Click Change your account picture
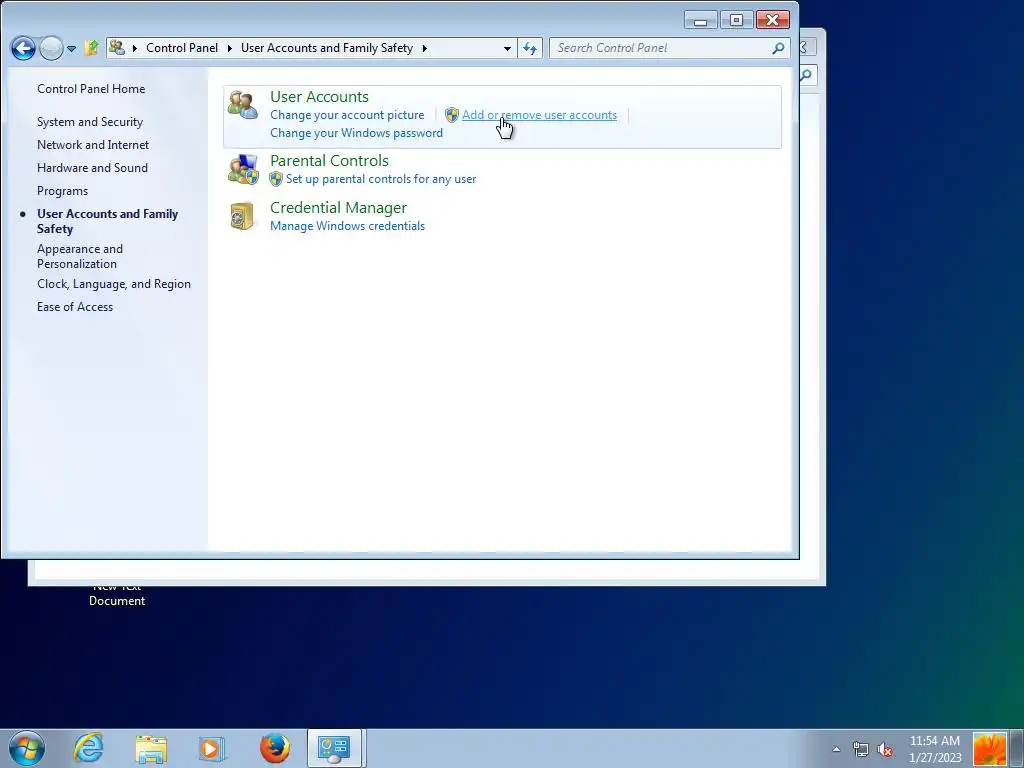 point(347,115)
